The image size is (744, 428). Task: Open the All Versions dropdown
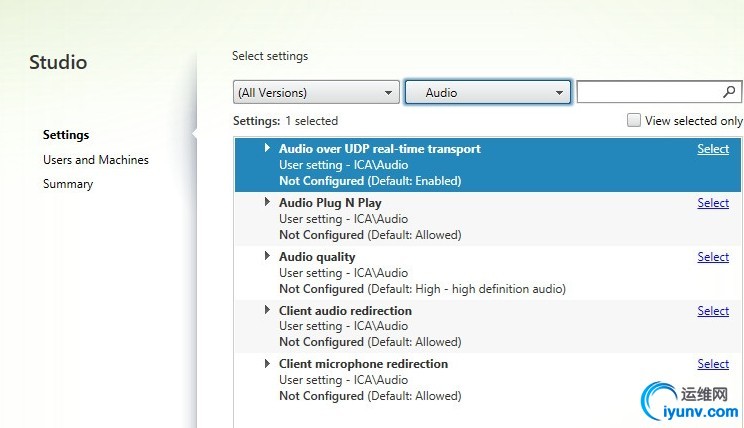click(x=316, y=92)
